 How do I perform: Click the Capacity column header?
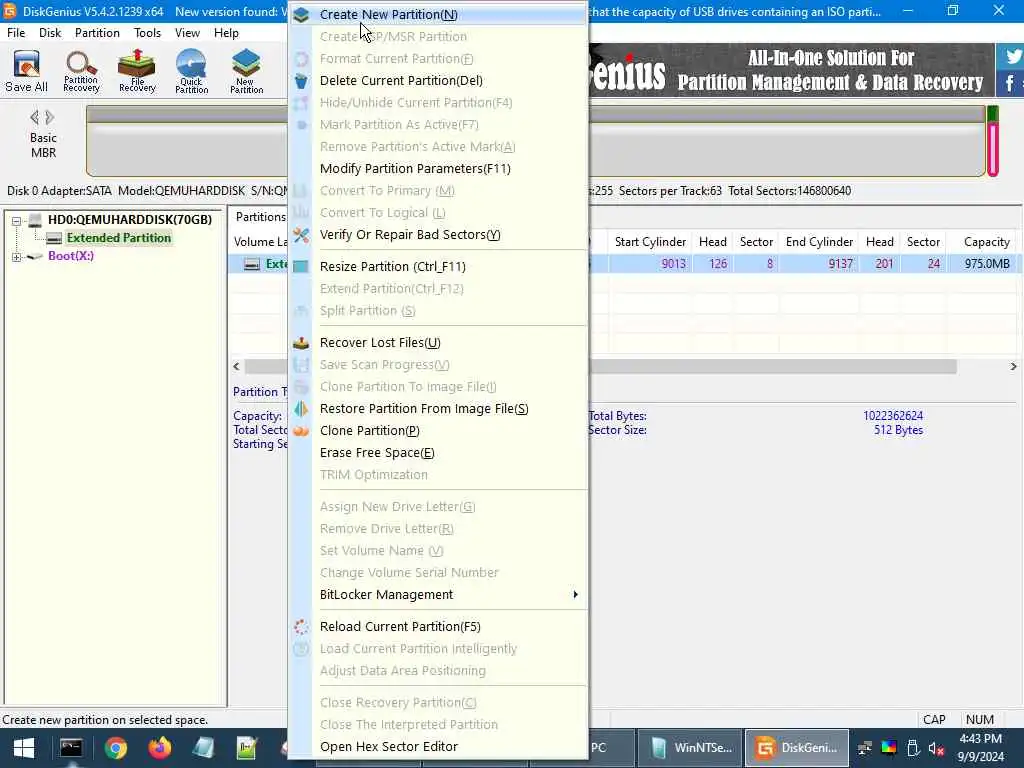(982, 242)
